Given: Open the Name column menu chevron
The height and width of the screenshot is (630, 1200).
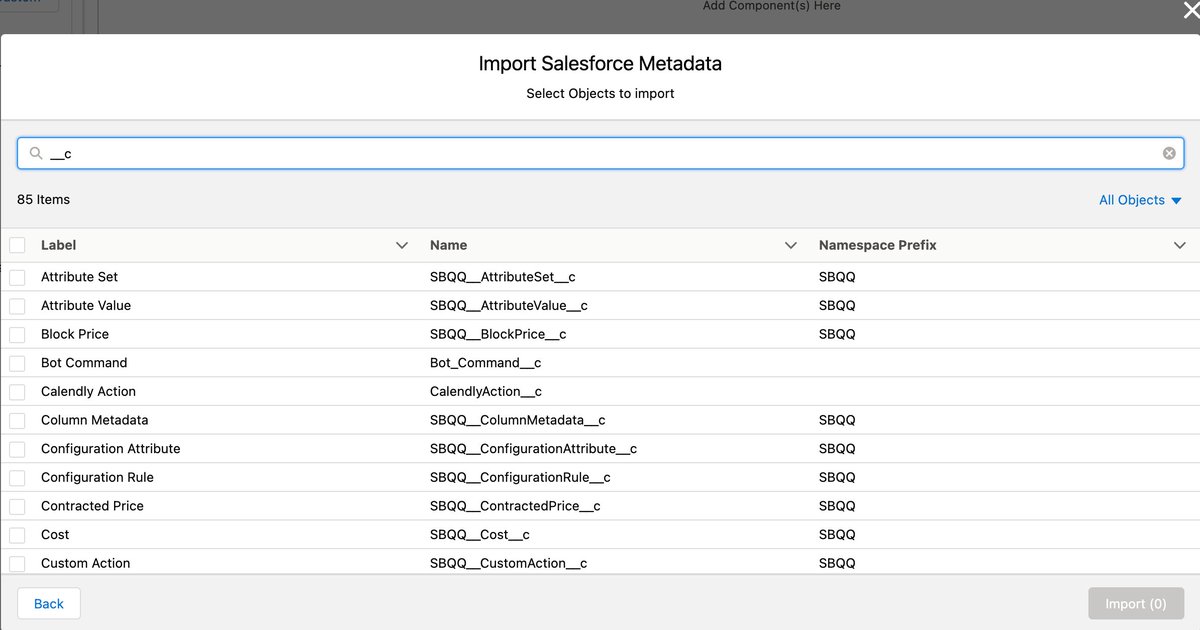Looking at the screenshot, I should [791, 245].
